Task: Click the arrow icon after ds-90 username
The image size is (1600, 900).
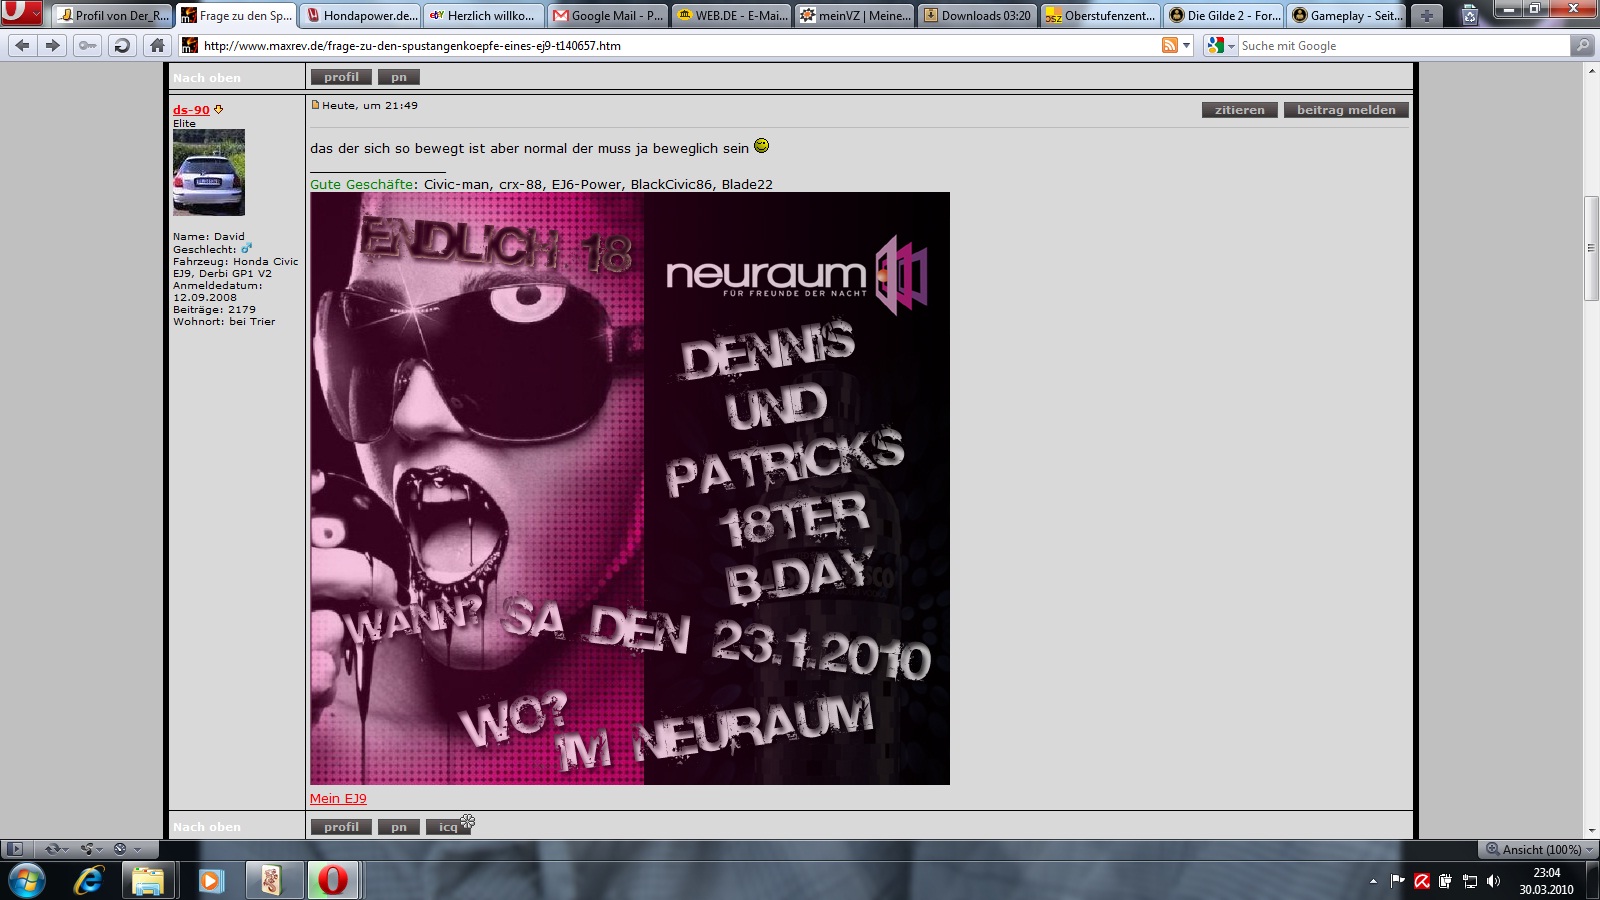Action: pos(218,110)
